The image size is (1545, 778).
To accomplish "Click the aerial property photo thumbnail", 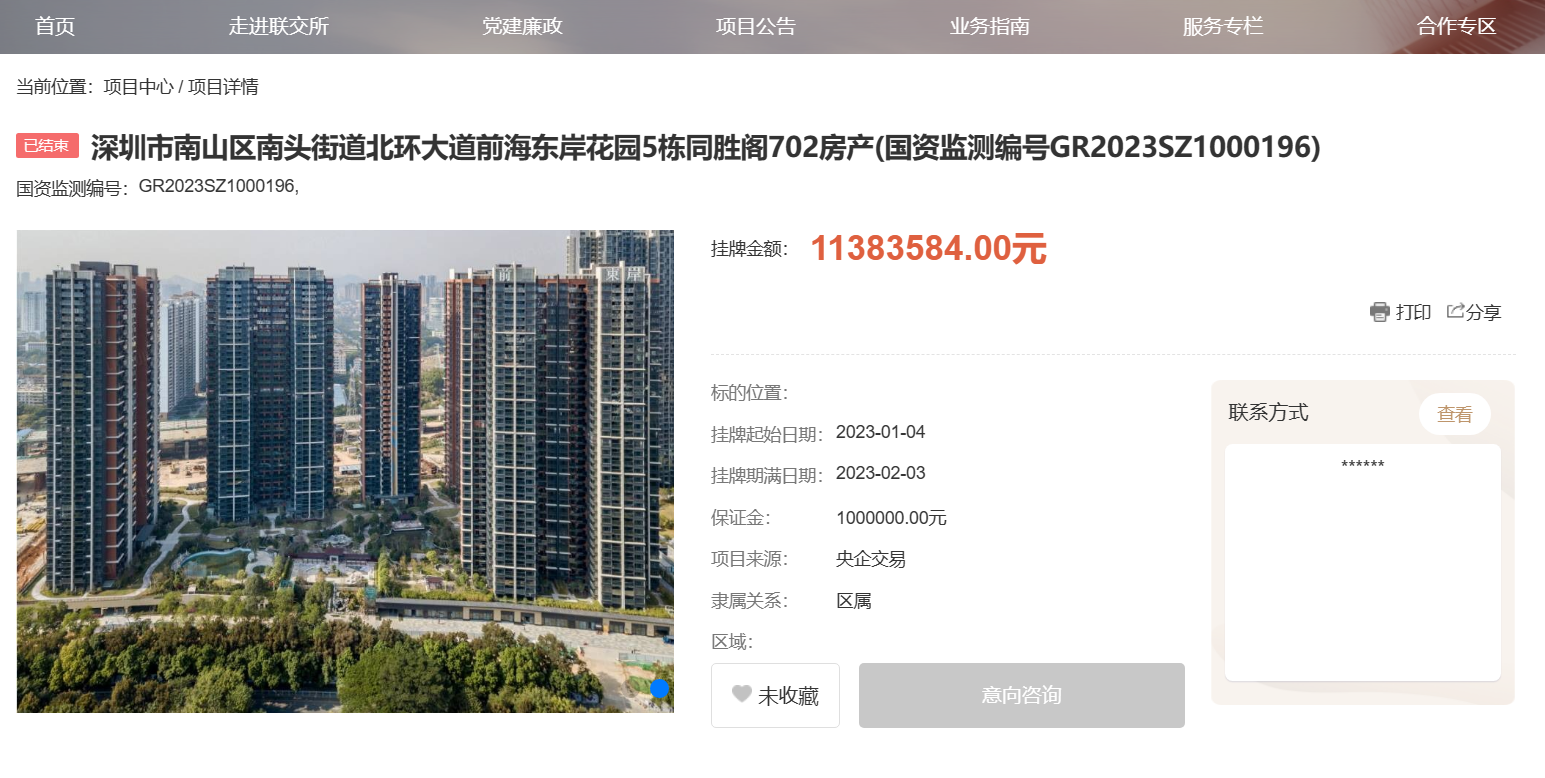I will point(345,470).
